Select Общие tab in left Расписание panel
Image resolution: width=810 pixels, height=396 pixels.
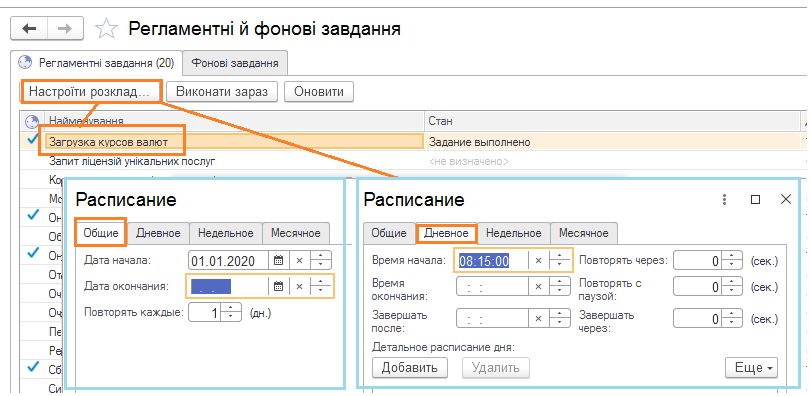point(101,233)
